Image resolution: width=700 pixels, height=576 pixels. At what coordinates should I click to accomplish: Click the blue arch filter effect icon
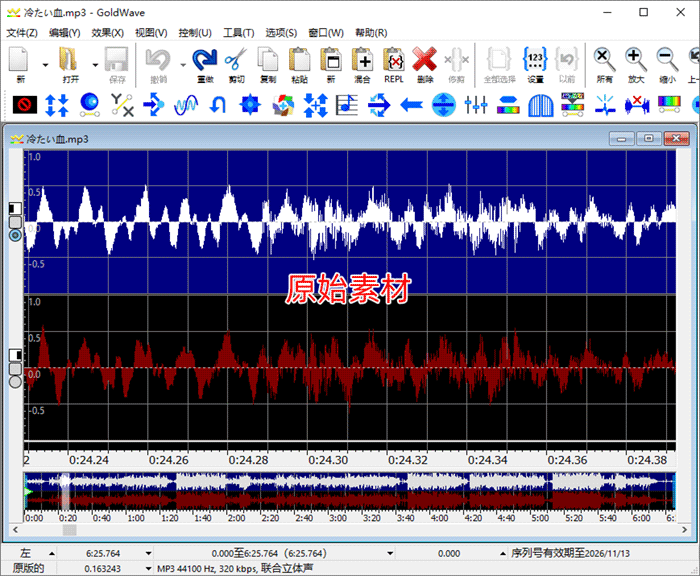(541, 106)
